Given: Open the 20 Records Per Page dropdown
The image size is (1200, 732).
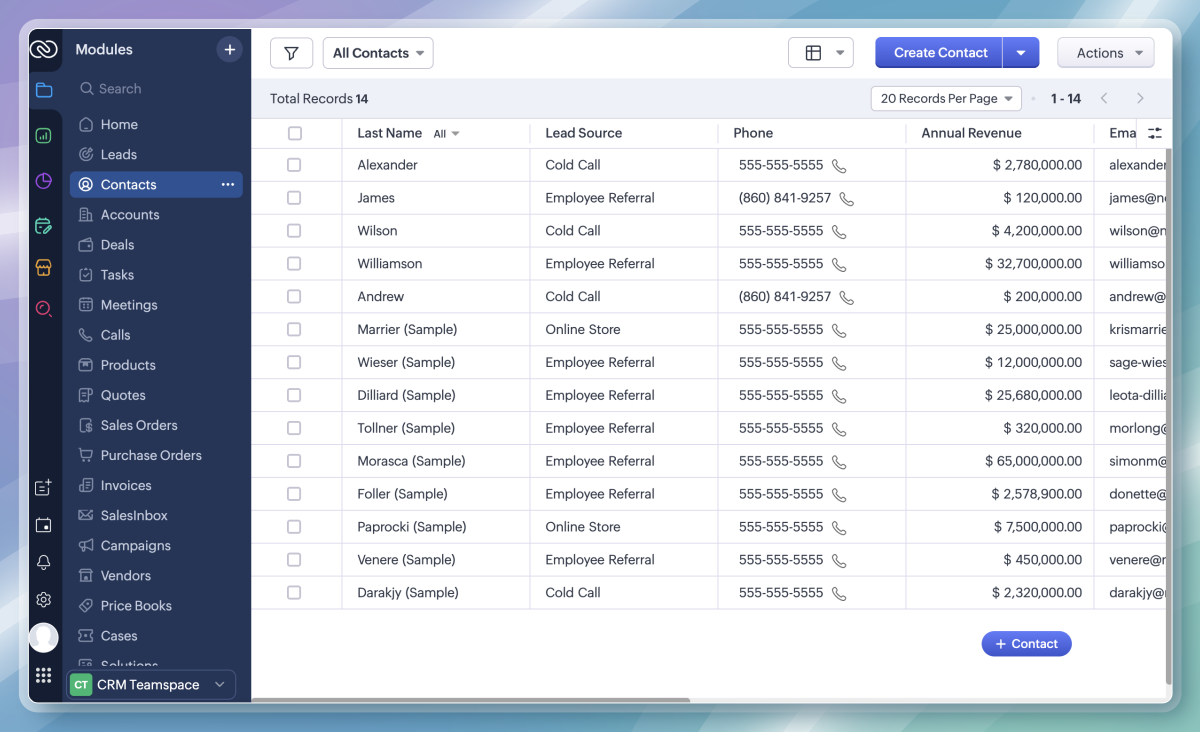Looking at the screenshot, I should pyautogui.click(x=945, y=98).
